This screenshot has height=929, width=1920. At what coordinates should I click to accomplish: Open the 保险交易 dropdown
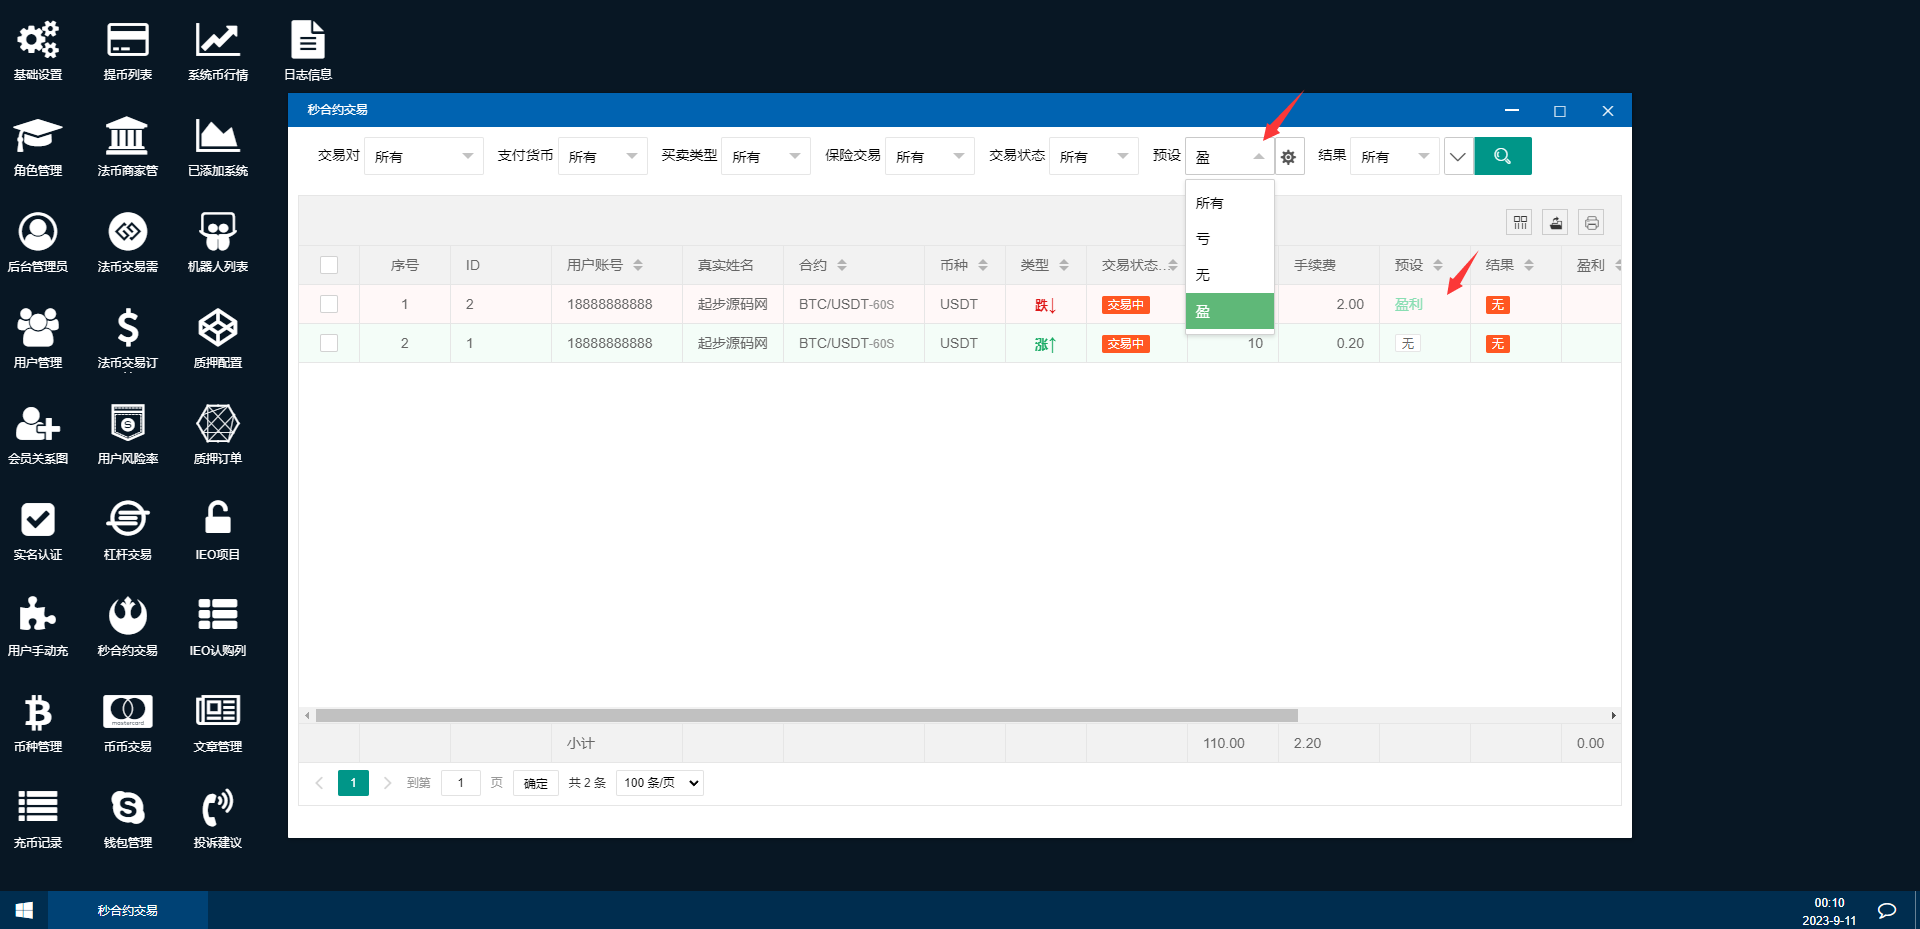[930, 156]
